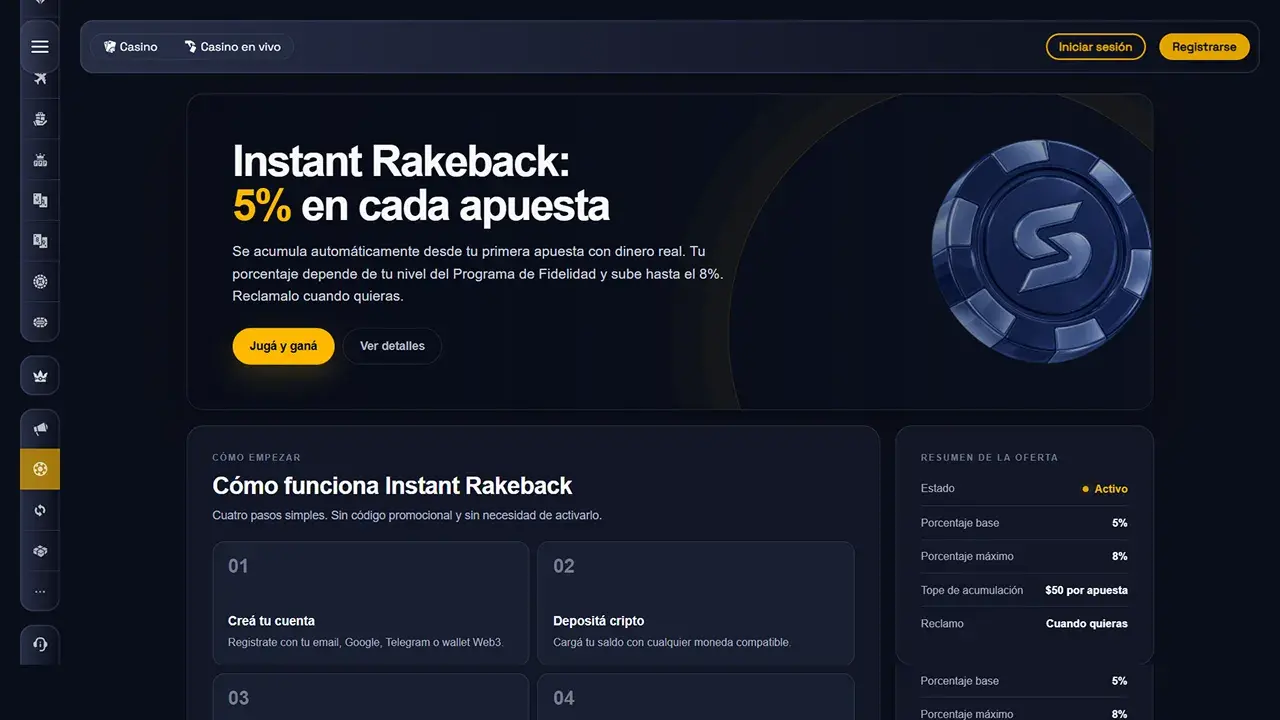Open the headset support icon

pyautogui.click(x=40, y=645)
